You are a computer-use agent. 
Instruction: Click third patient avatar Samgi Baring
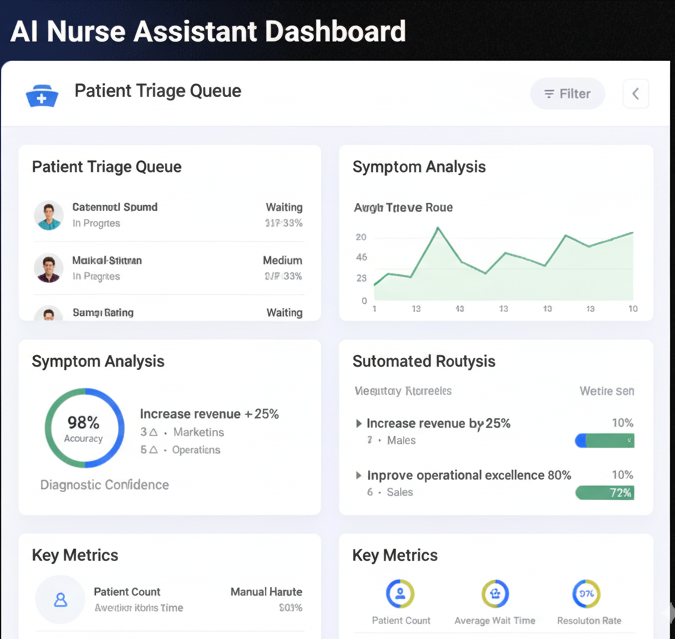coord(48,314)
